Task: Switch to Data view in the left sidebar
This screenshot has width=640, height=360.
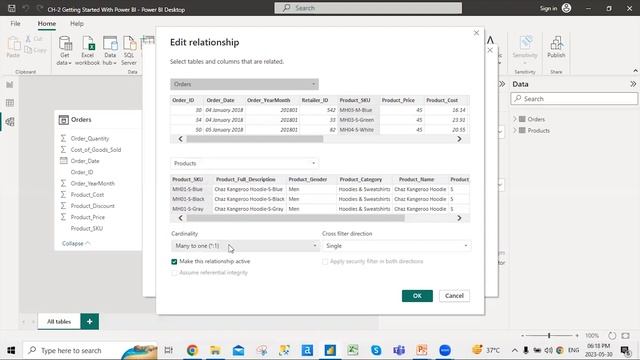Action: click(10, 103)
